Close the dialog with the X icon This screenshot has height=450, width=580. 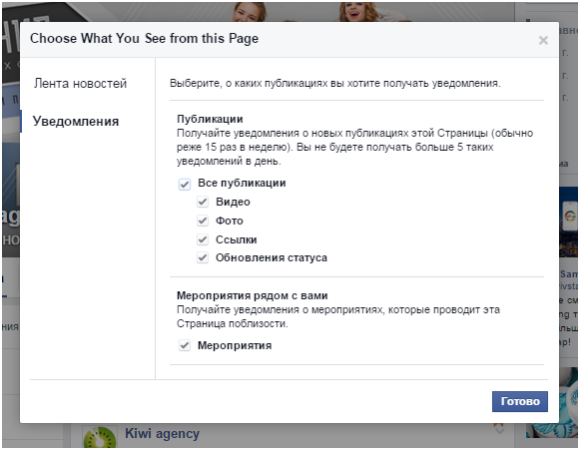[x=543, y=40]
